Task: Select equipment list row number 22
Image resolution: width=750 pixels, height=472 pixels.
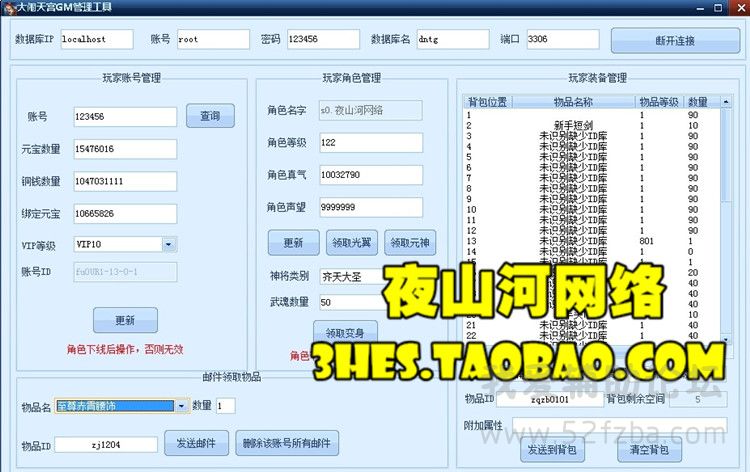Action: pos(591,336)
